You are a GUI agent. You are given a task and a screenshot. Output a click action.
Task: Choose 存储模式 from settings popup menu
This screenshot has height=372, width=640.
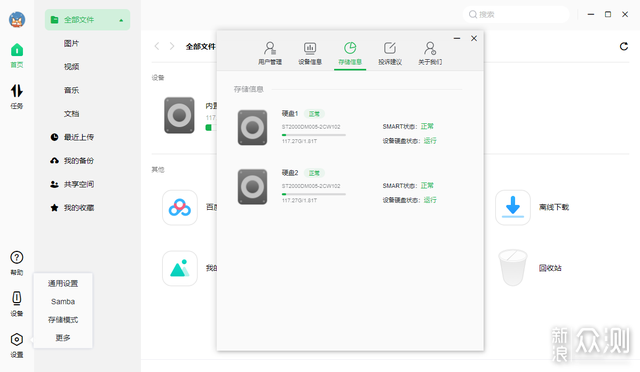[63, 320]
